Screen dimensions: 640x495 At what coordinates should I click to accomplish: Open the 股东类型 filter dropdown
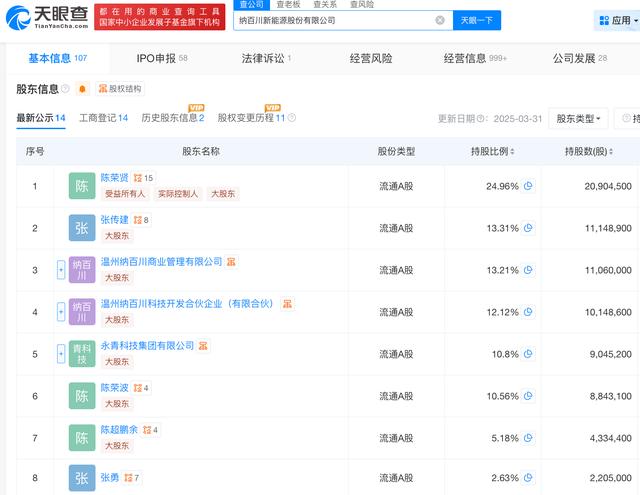pos(578,118)
